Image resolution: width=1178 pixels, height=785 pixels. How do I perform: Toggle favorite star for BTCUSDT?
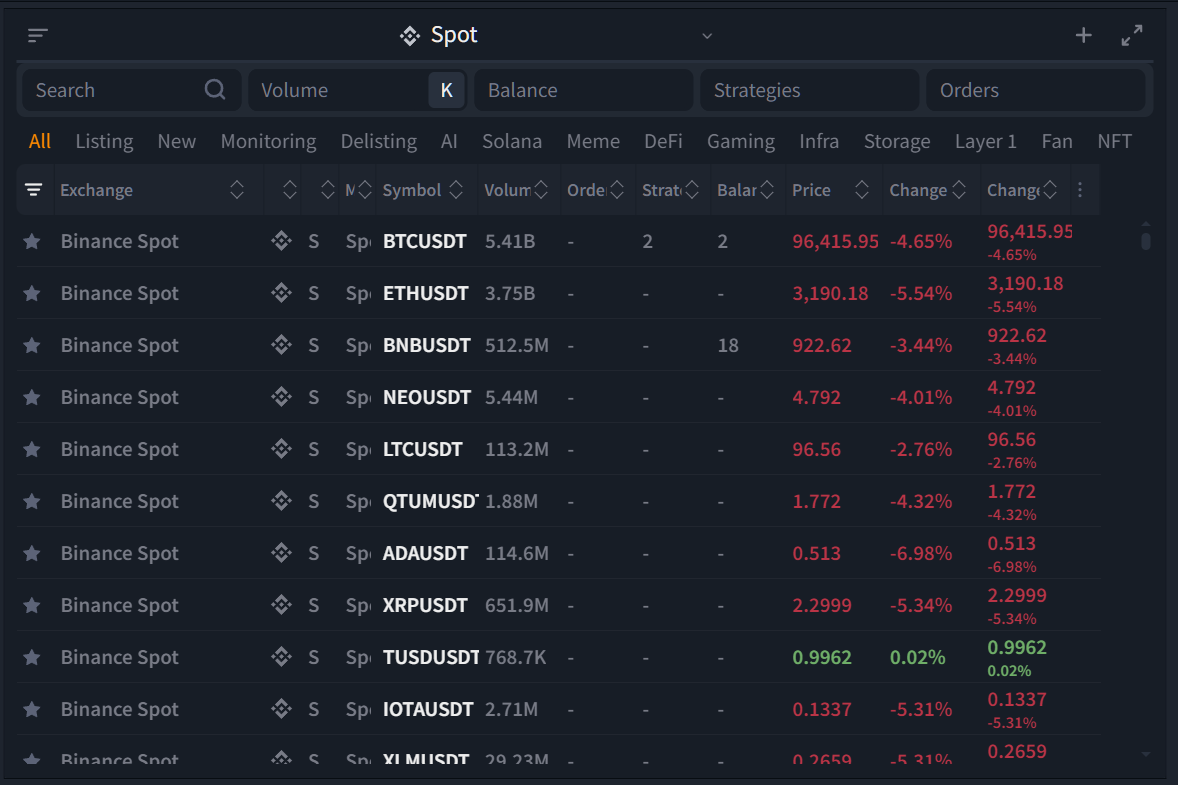tap(32, 241)
